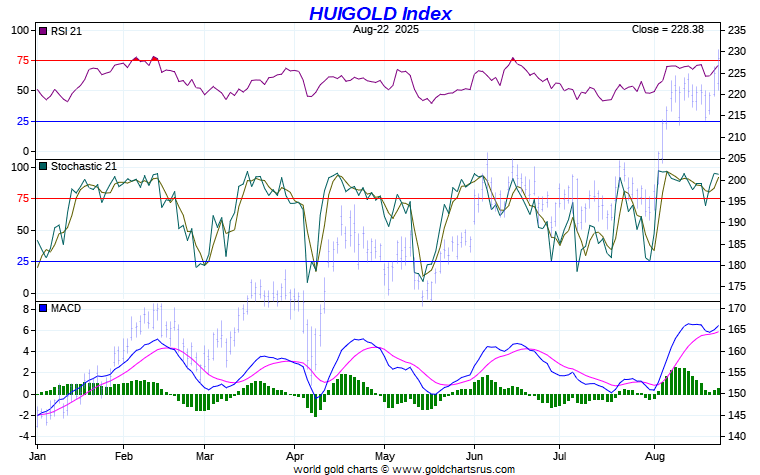Click the blue MACD legend swatch

[x=42, y=308]
